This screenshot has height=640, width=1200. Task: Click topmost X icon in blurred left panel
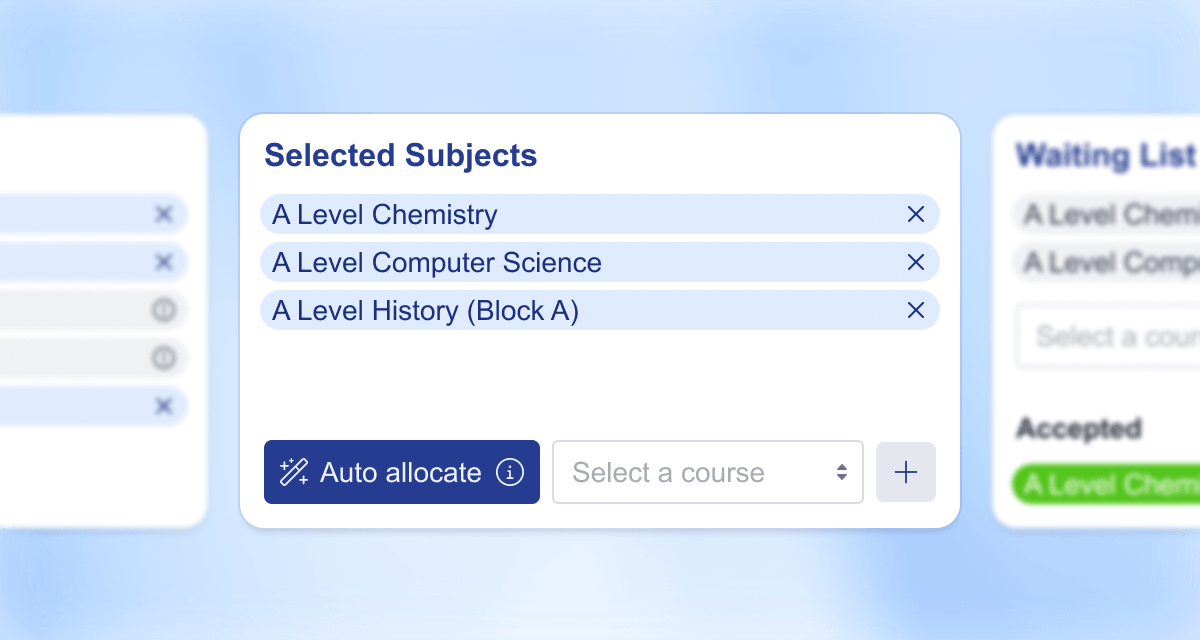click(x=164, y=214)
